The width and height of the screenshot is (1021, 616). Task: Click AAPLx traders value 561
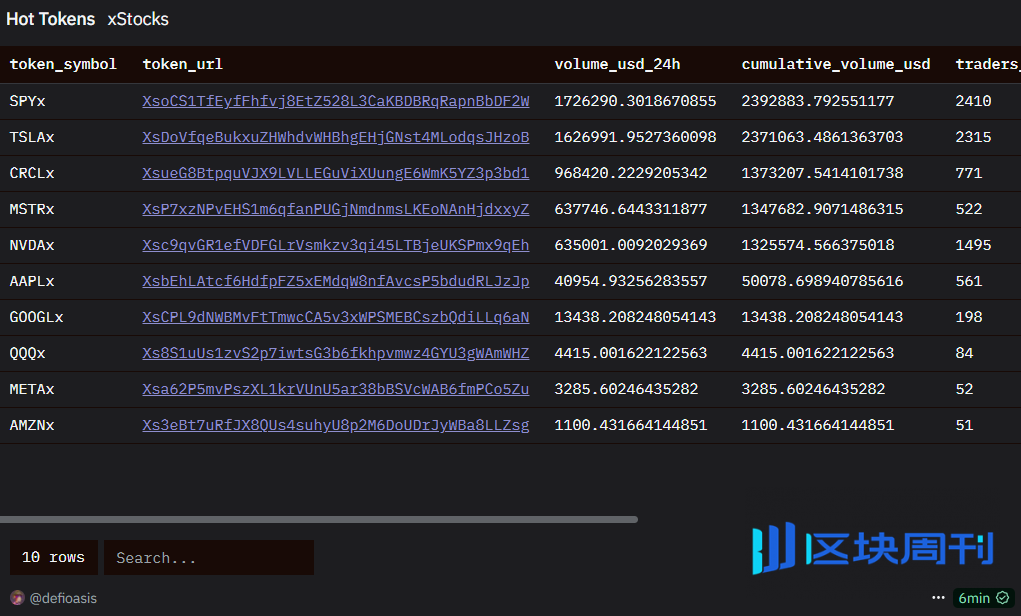(969, 281)
